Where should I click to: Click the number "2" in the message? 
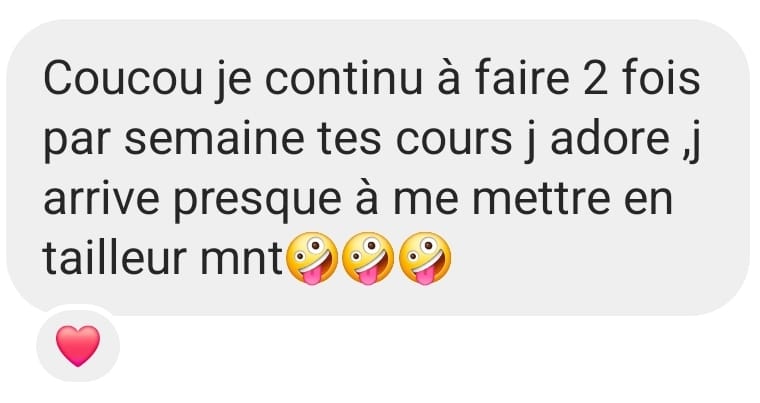tap(596, 79)
